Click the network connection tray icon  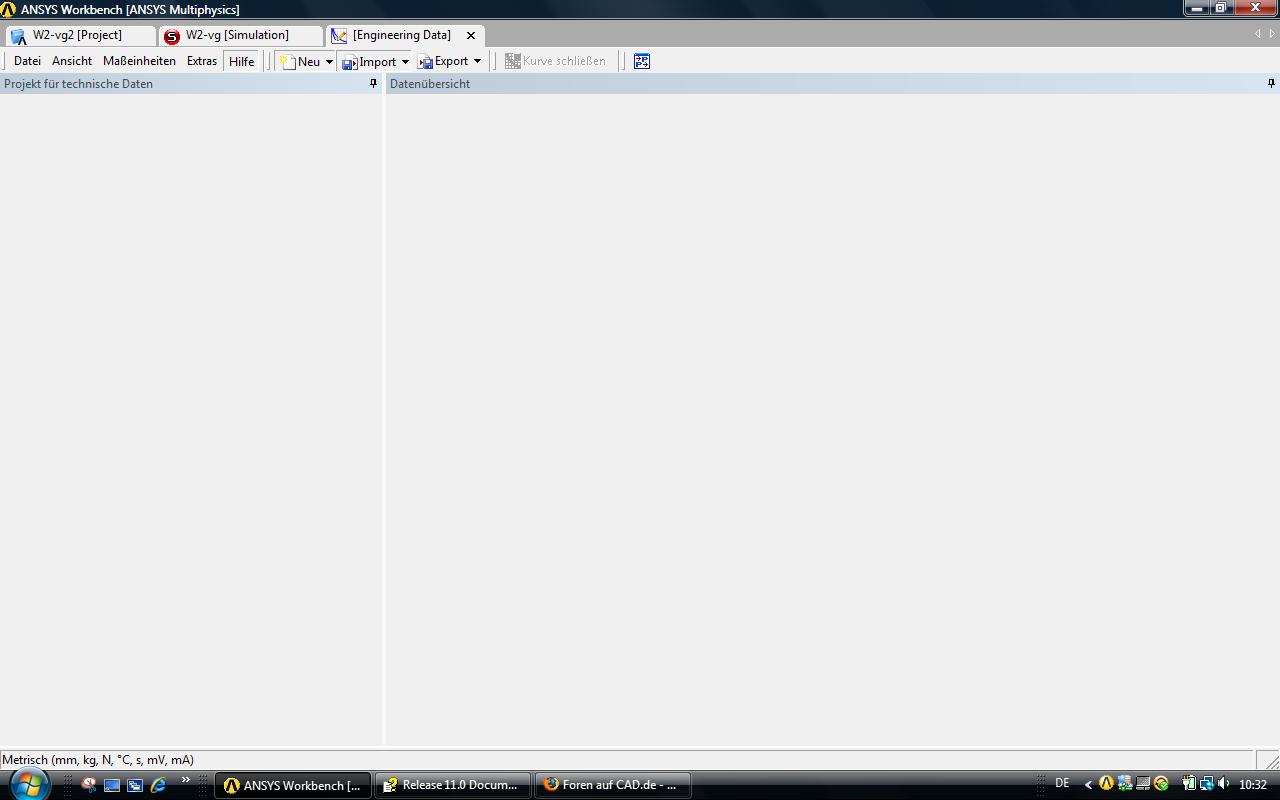click(1206, 784)
